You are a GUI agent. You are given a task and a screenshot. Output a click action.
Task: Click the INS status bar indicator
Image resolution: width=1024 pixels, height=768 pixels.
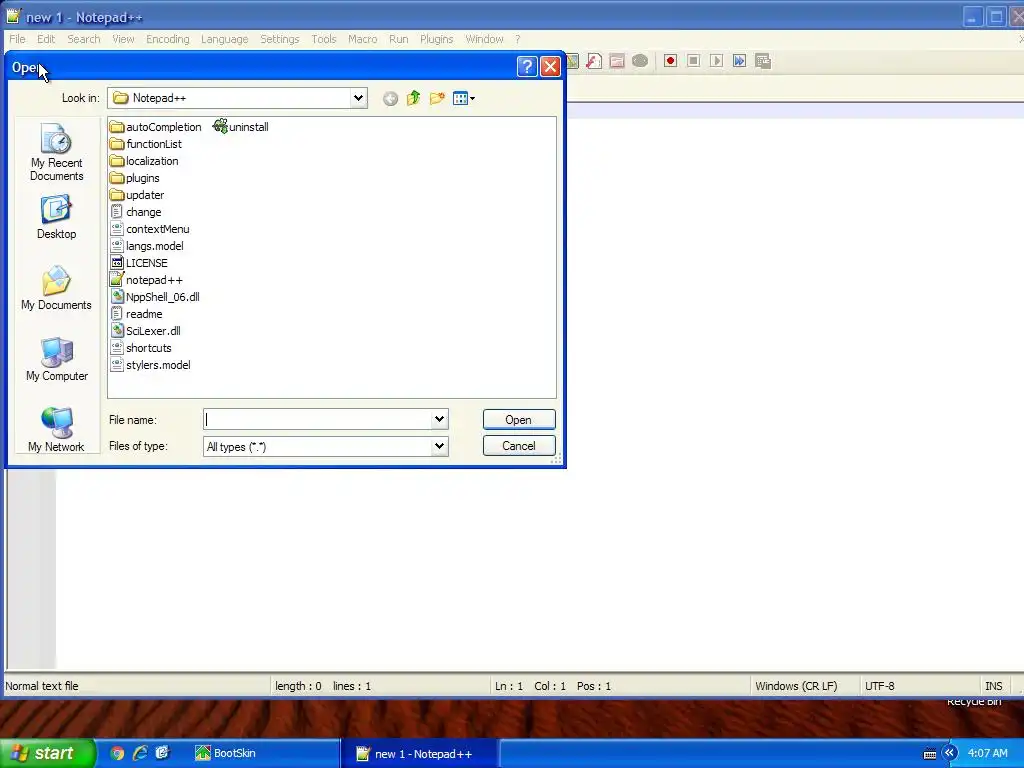[x=993, y=686]
